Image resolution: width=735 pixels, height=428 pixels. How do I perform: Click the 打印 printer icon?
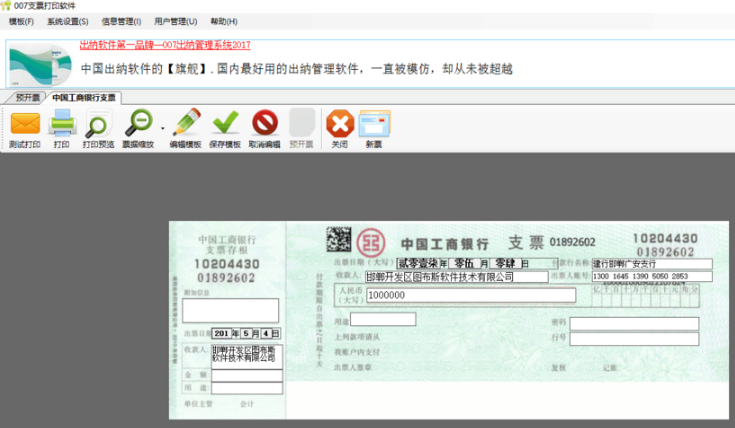(x=62, y=123)
